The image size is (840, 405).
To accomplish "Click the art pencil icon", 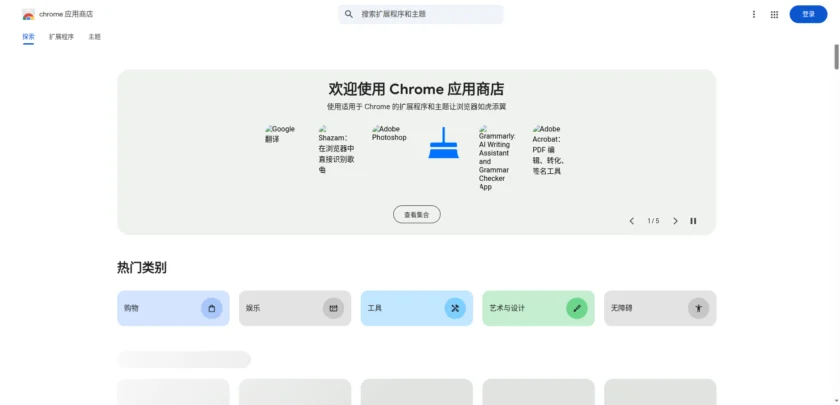I will (577, 308).
